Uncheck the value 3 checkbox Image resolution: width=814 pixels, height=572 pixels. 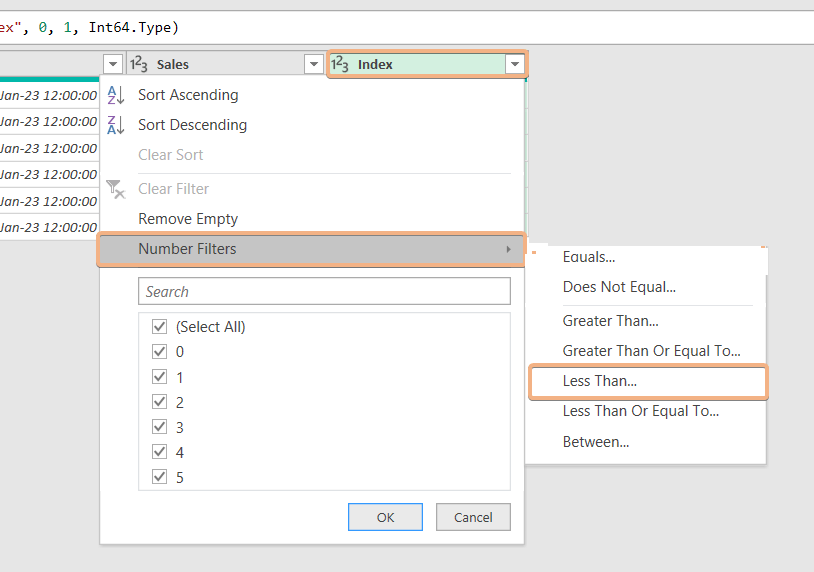coord(159,426)
